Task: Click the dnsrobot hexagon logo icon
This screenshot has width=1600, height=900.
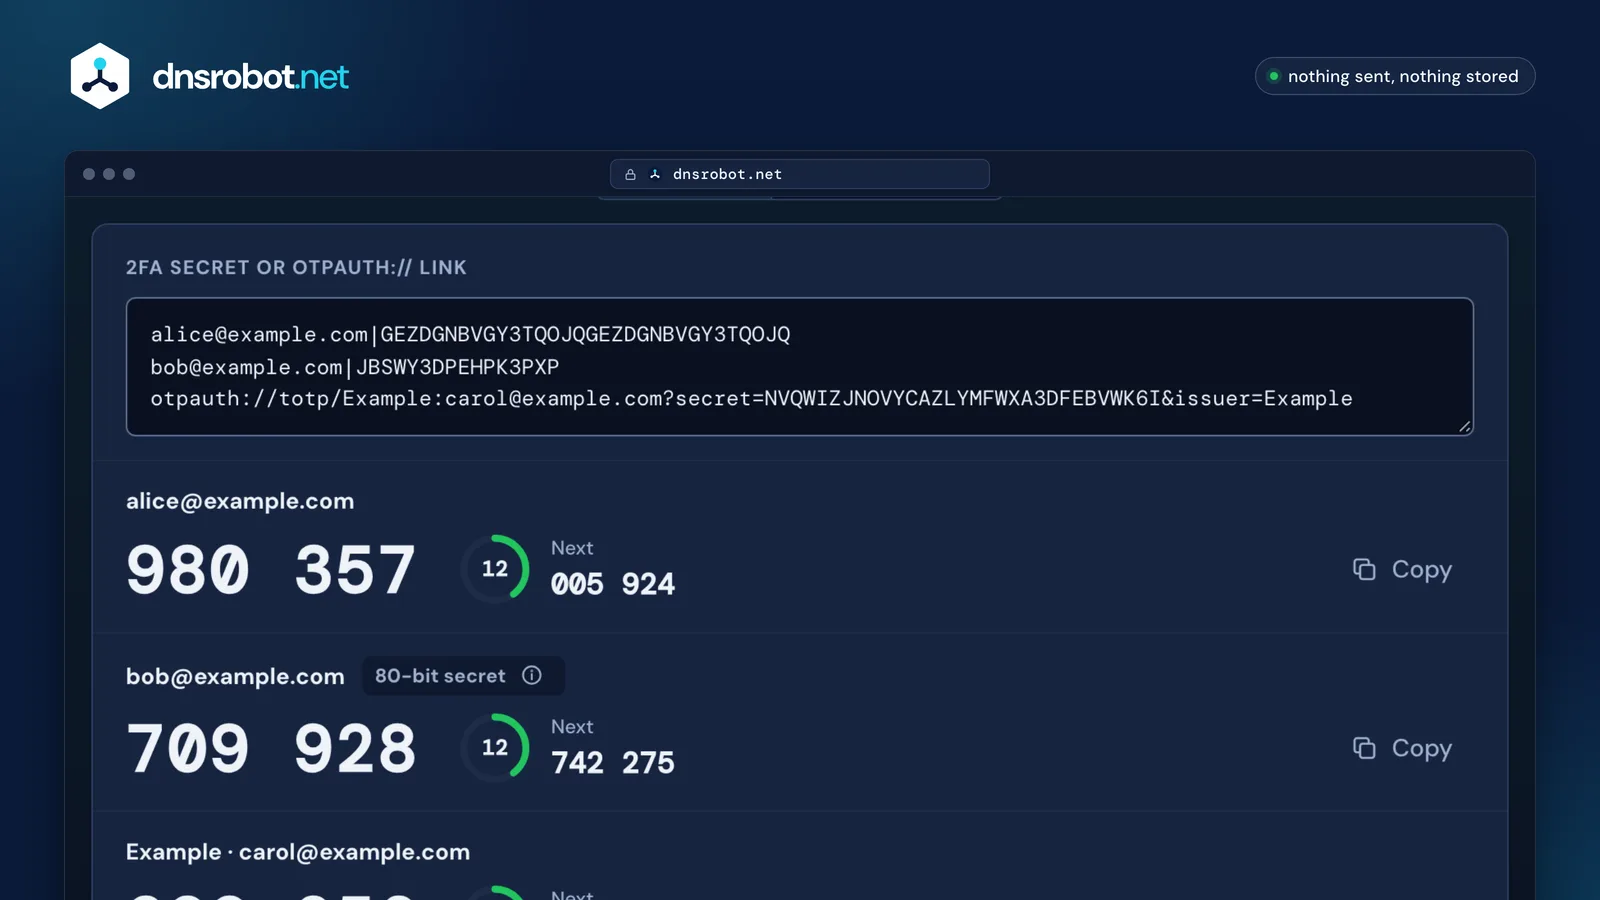Action: tap(100, 76)
